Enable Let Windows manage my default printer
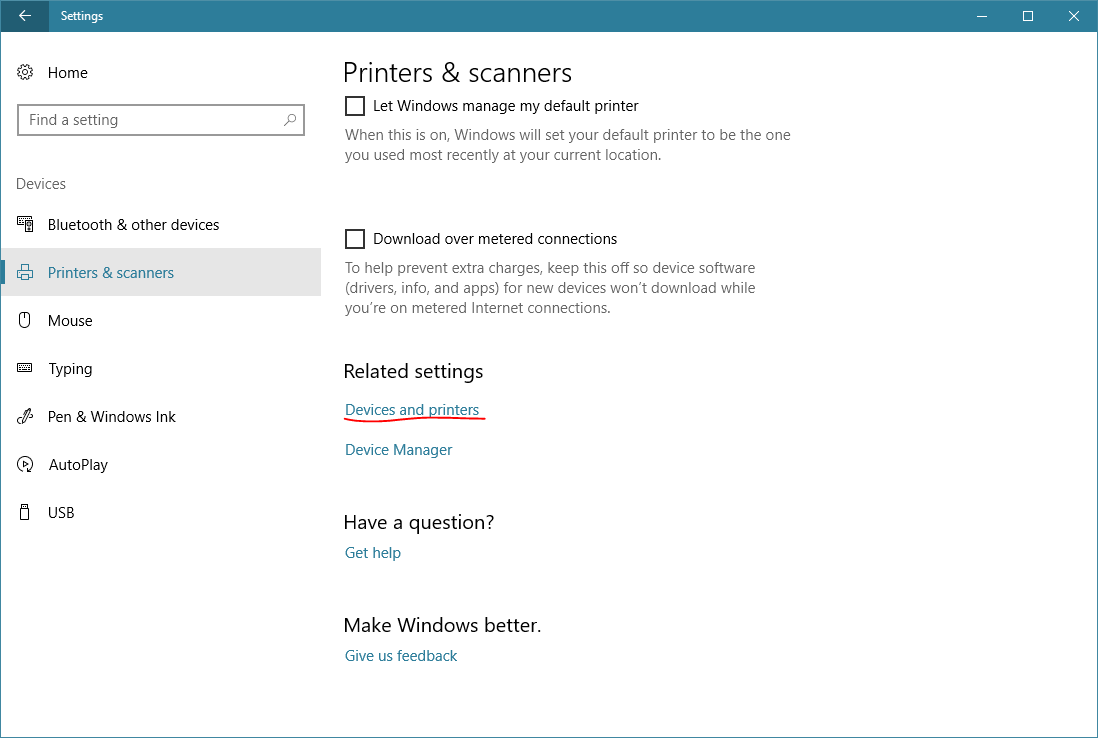Image resolution: width=1098 pixels, height=738 pixels. point(355,106)
